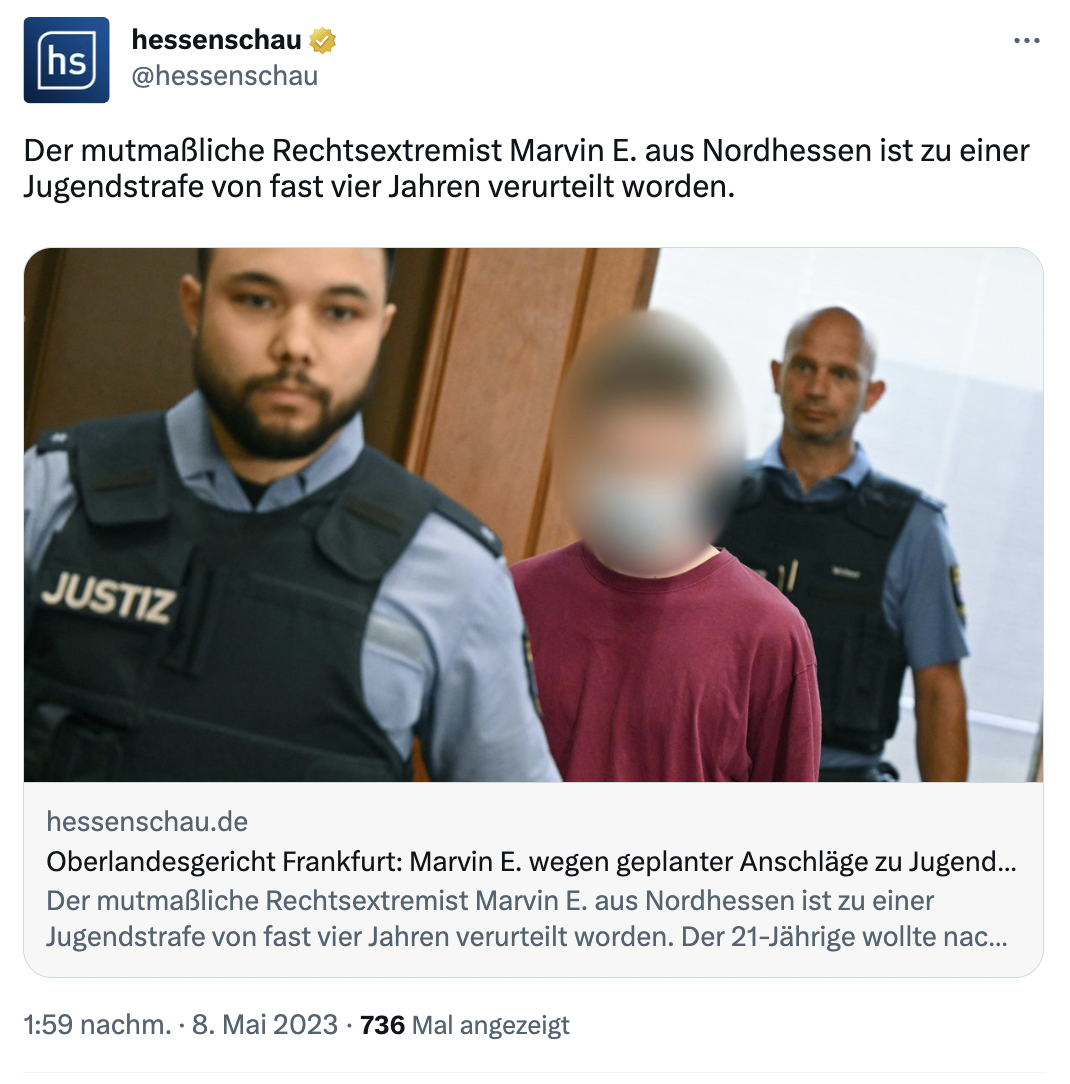Click the article description starting 'Der mutmaßliche Rechtsextremist'
The width and height of the screenshot is (1070, 1084).
[527, 919]
